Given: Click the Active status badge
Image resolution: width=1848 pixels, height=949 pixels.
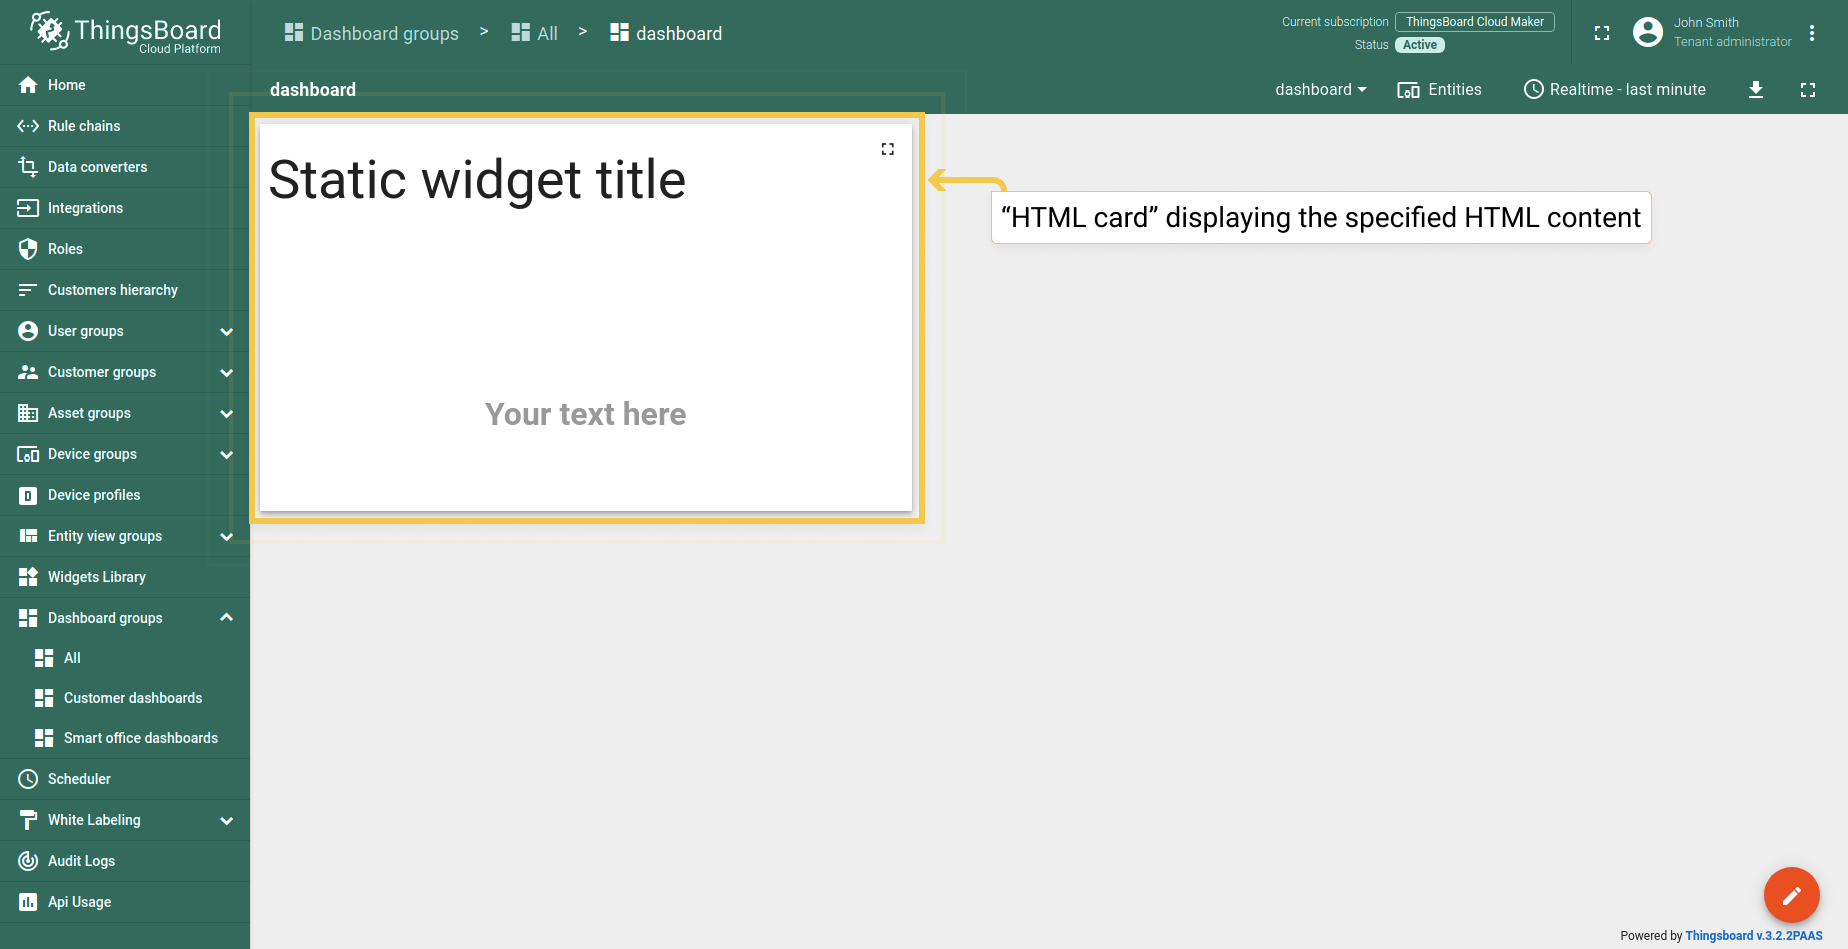Looking at the screenshot, I should click(x=1420, y=45).
